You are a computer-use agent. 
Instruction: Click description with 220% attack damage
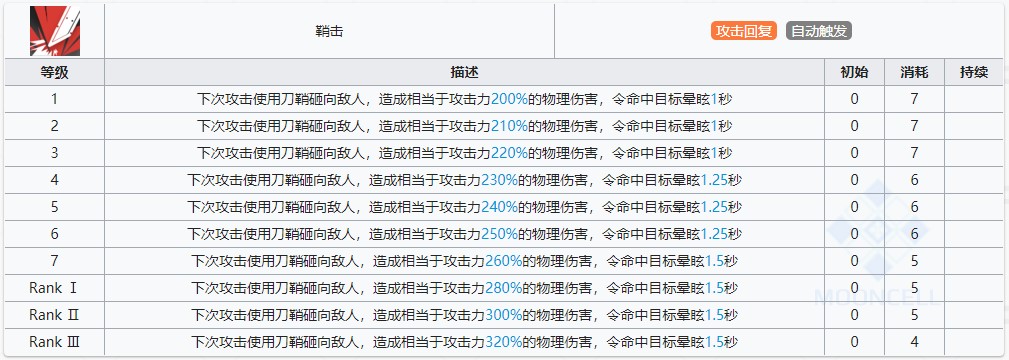[x=465, y=153]
